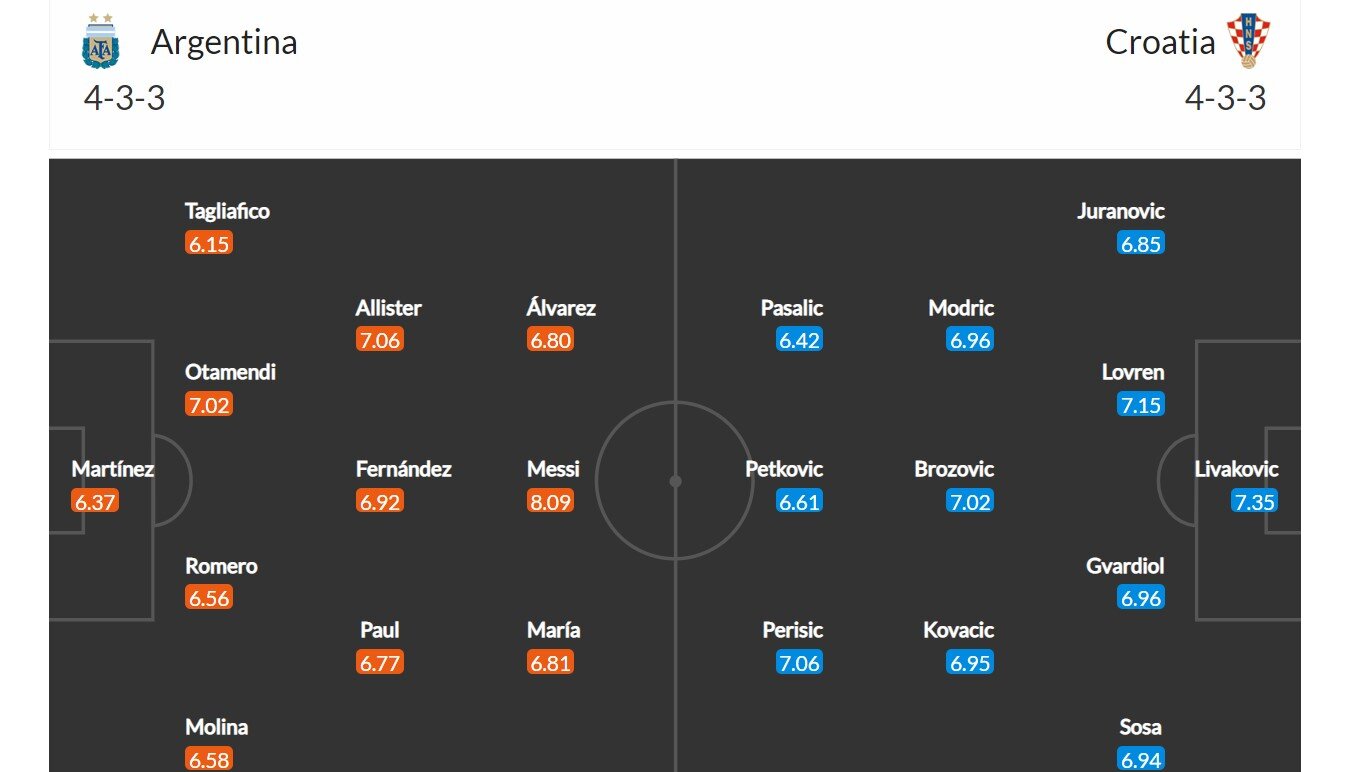Viewport: 1350px width, 772px height.
Task: Click Brozovic's player name
Action: click(954, 469)
